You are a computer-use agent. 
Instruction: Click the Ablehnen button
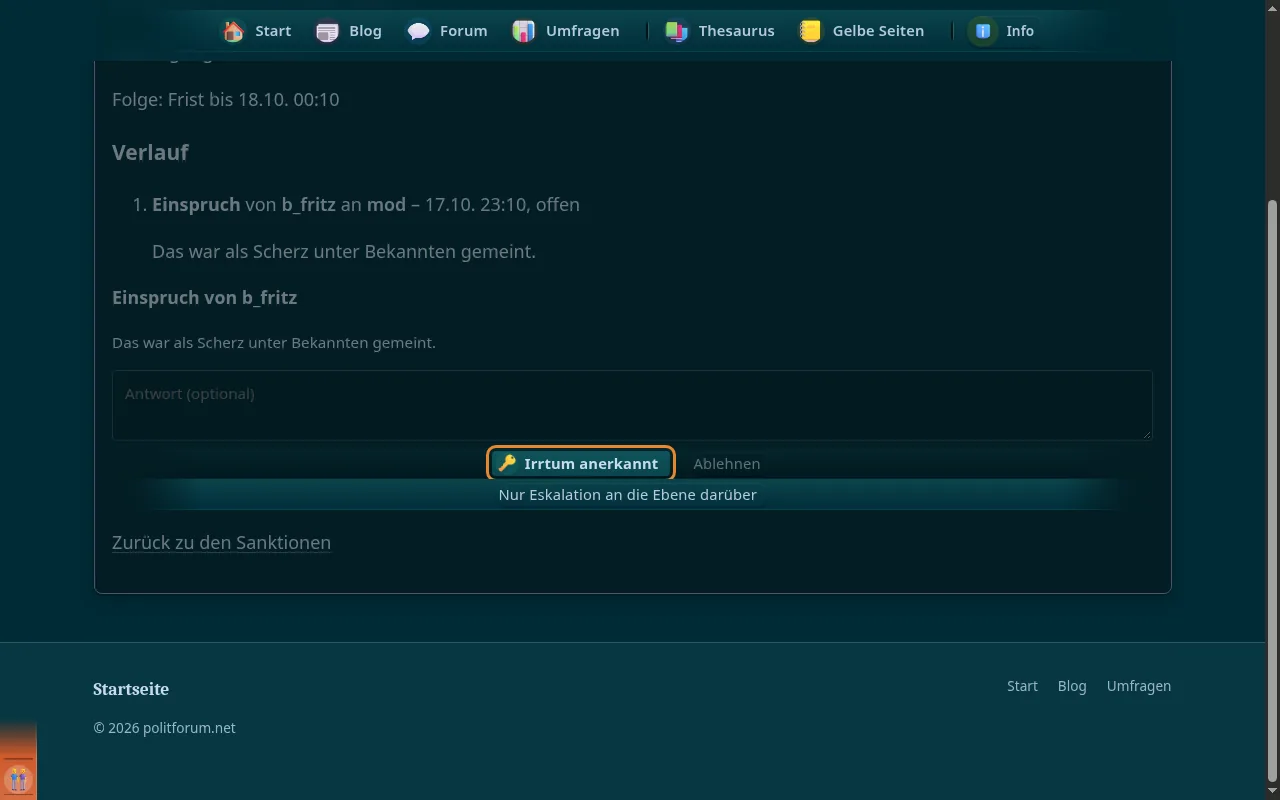coord(727,463)
